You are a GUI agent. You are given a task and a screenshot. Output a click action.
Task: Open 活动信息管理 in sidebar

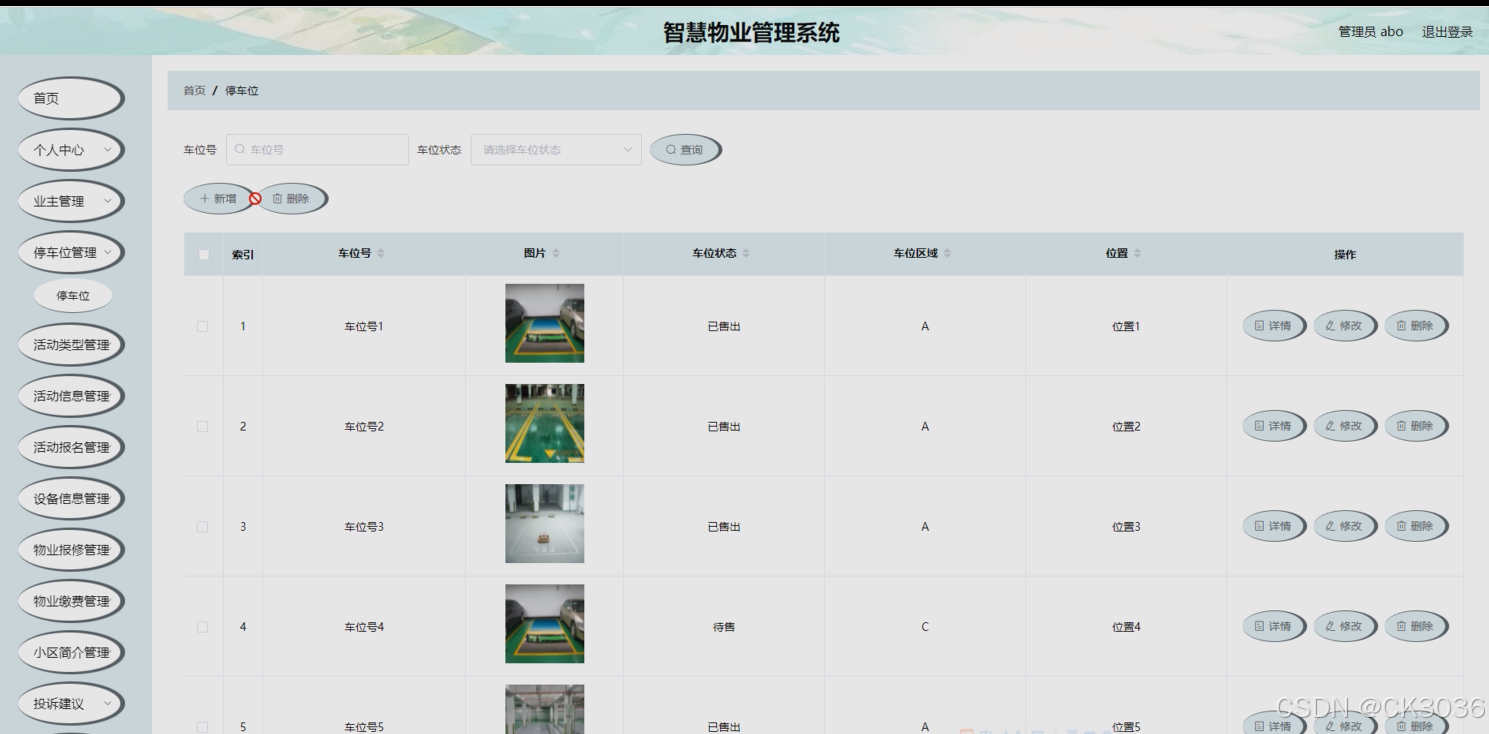71,396
